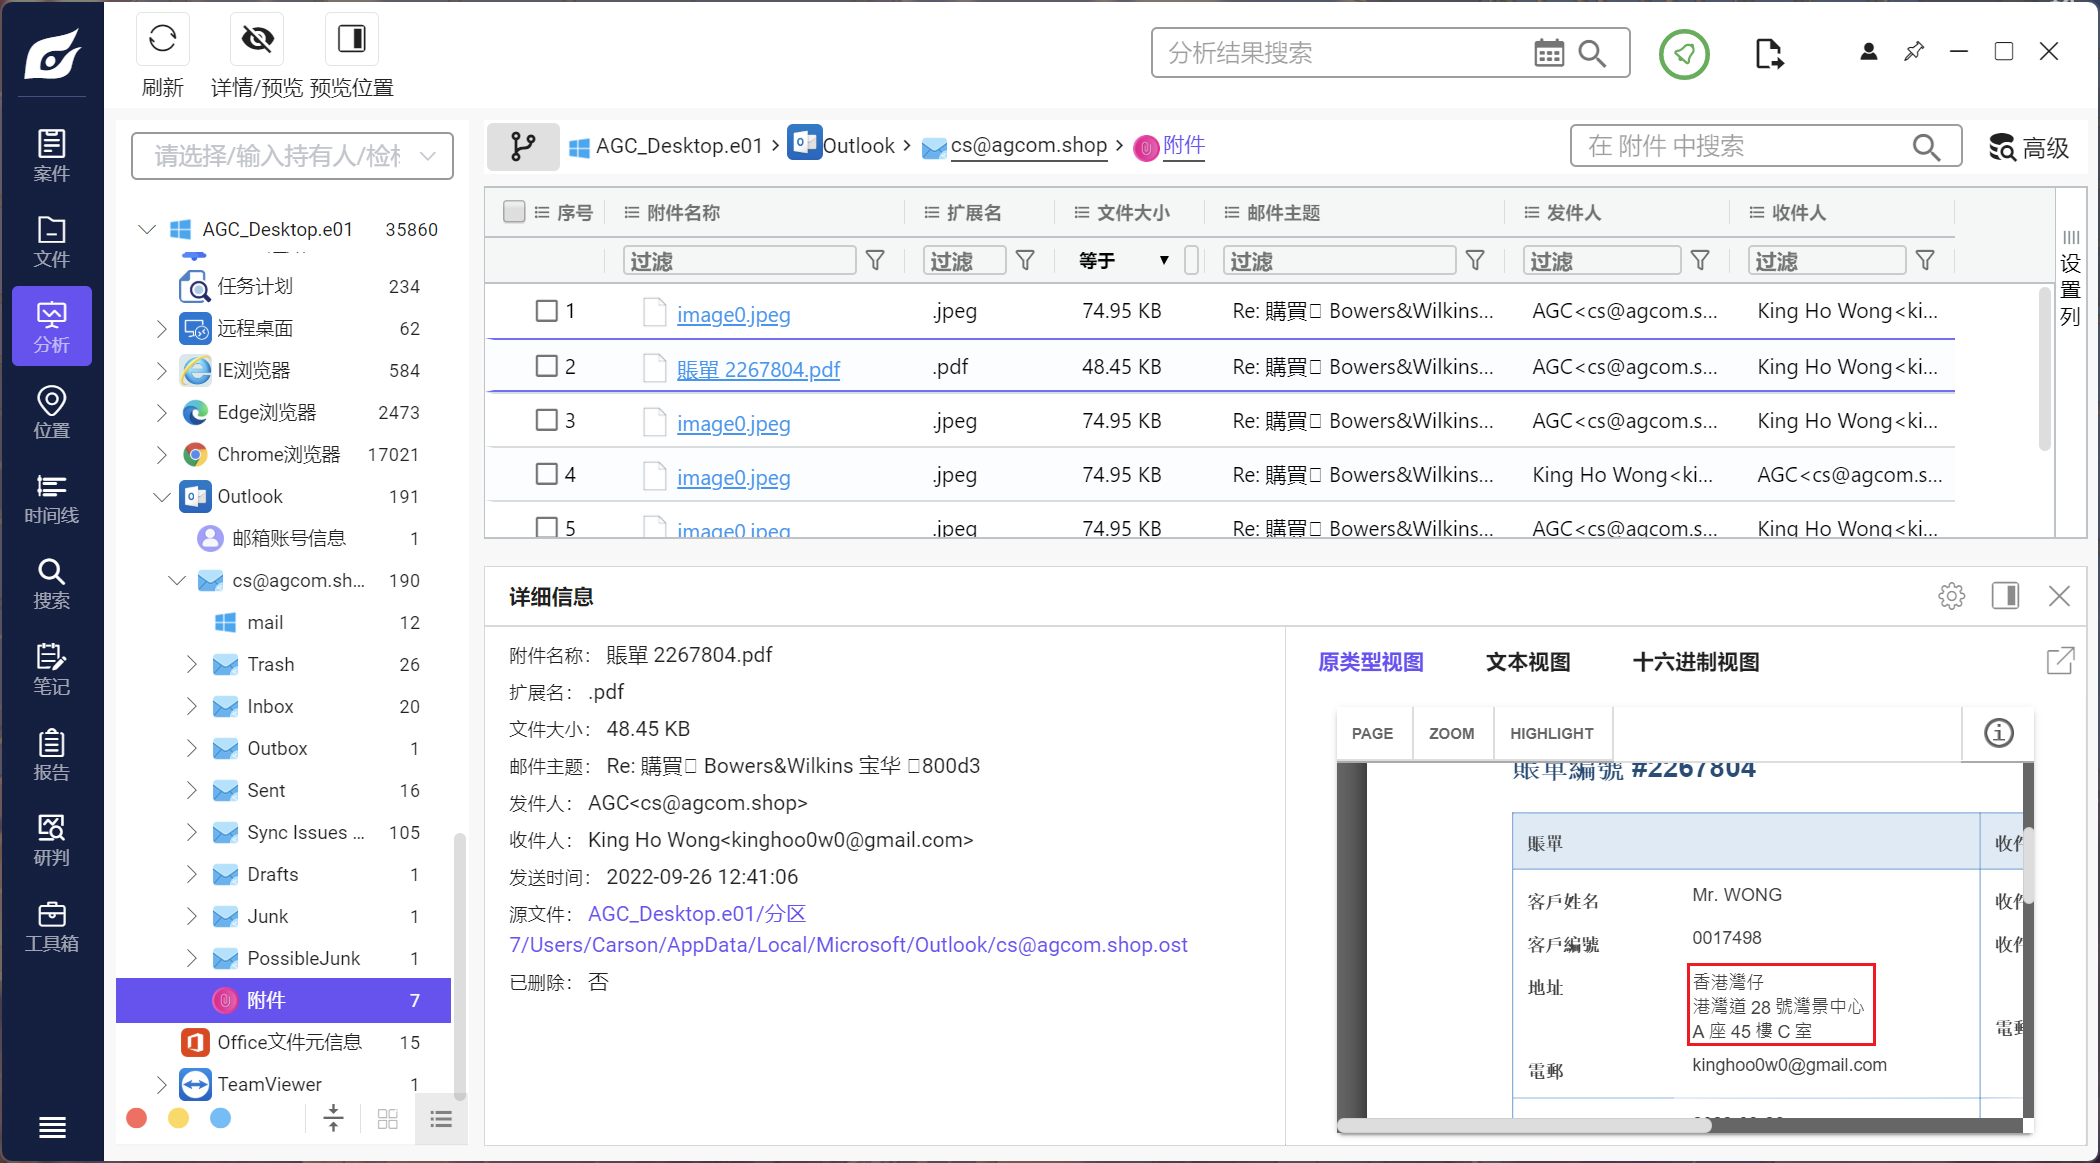The image size is (2100, 1163).
Task: Click the preview info icon
Action: (1998, 733)
